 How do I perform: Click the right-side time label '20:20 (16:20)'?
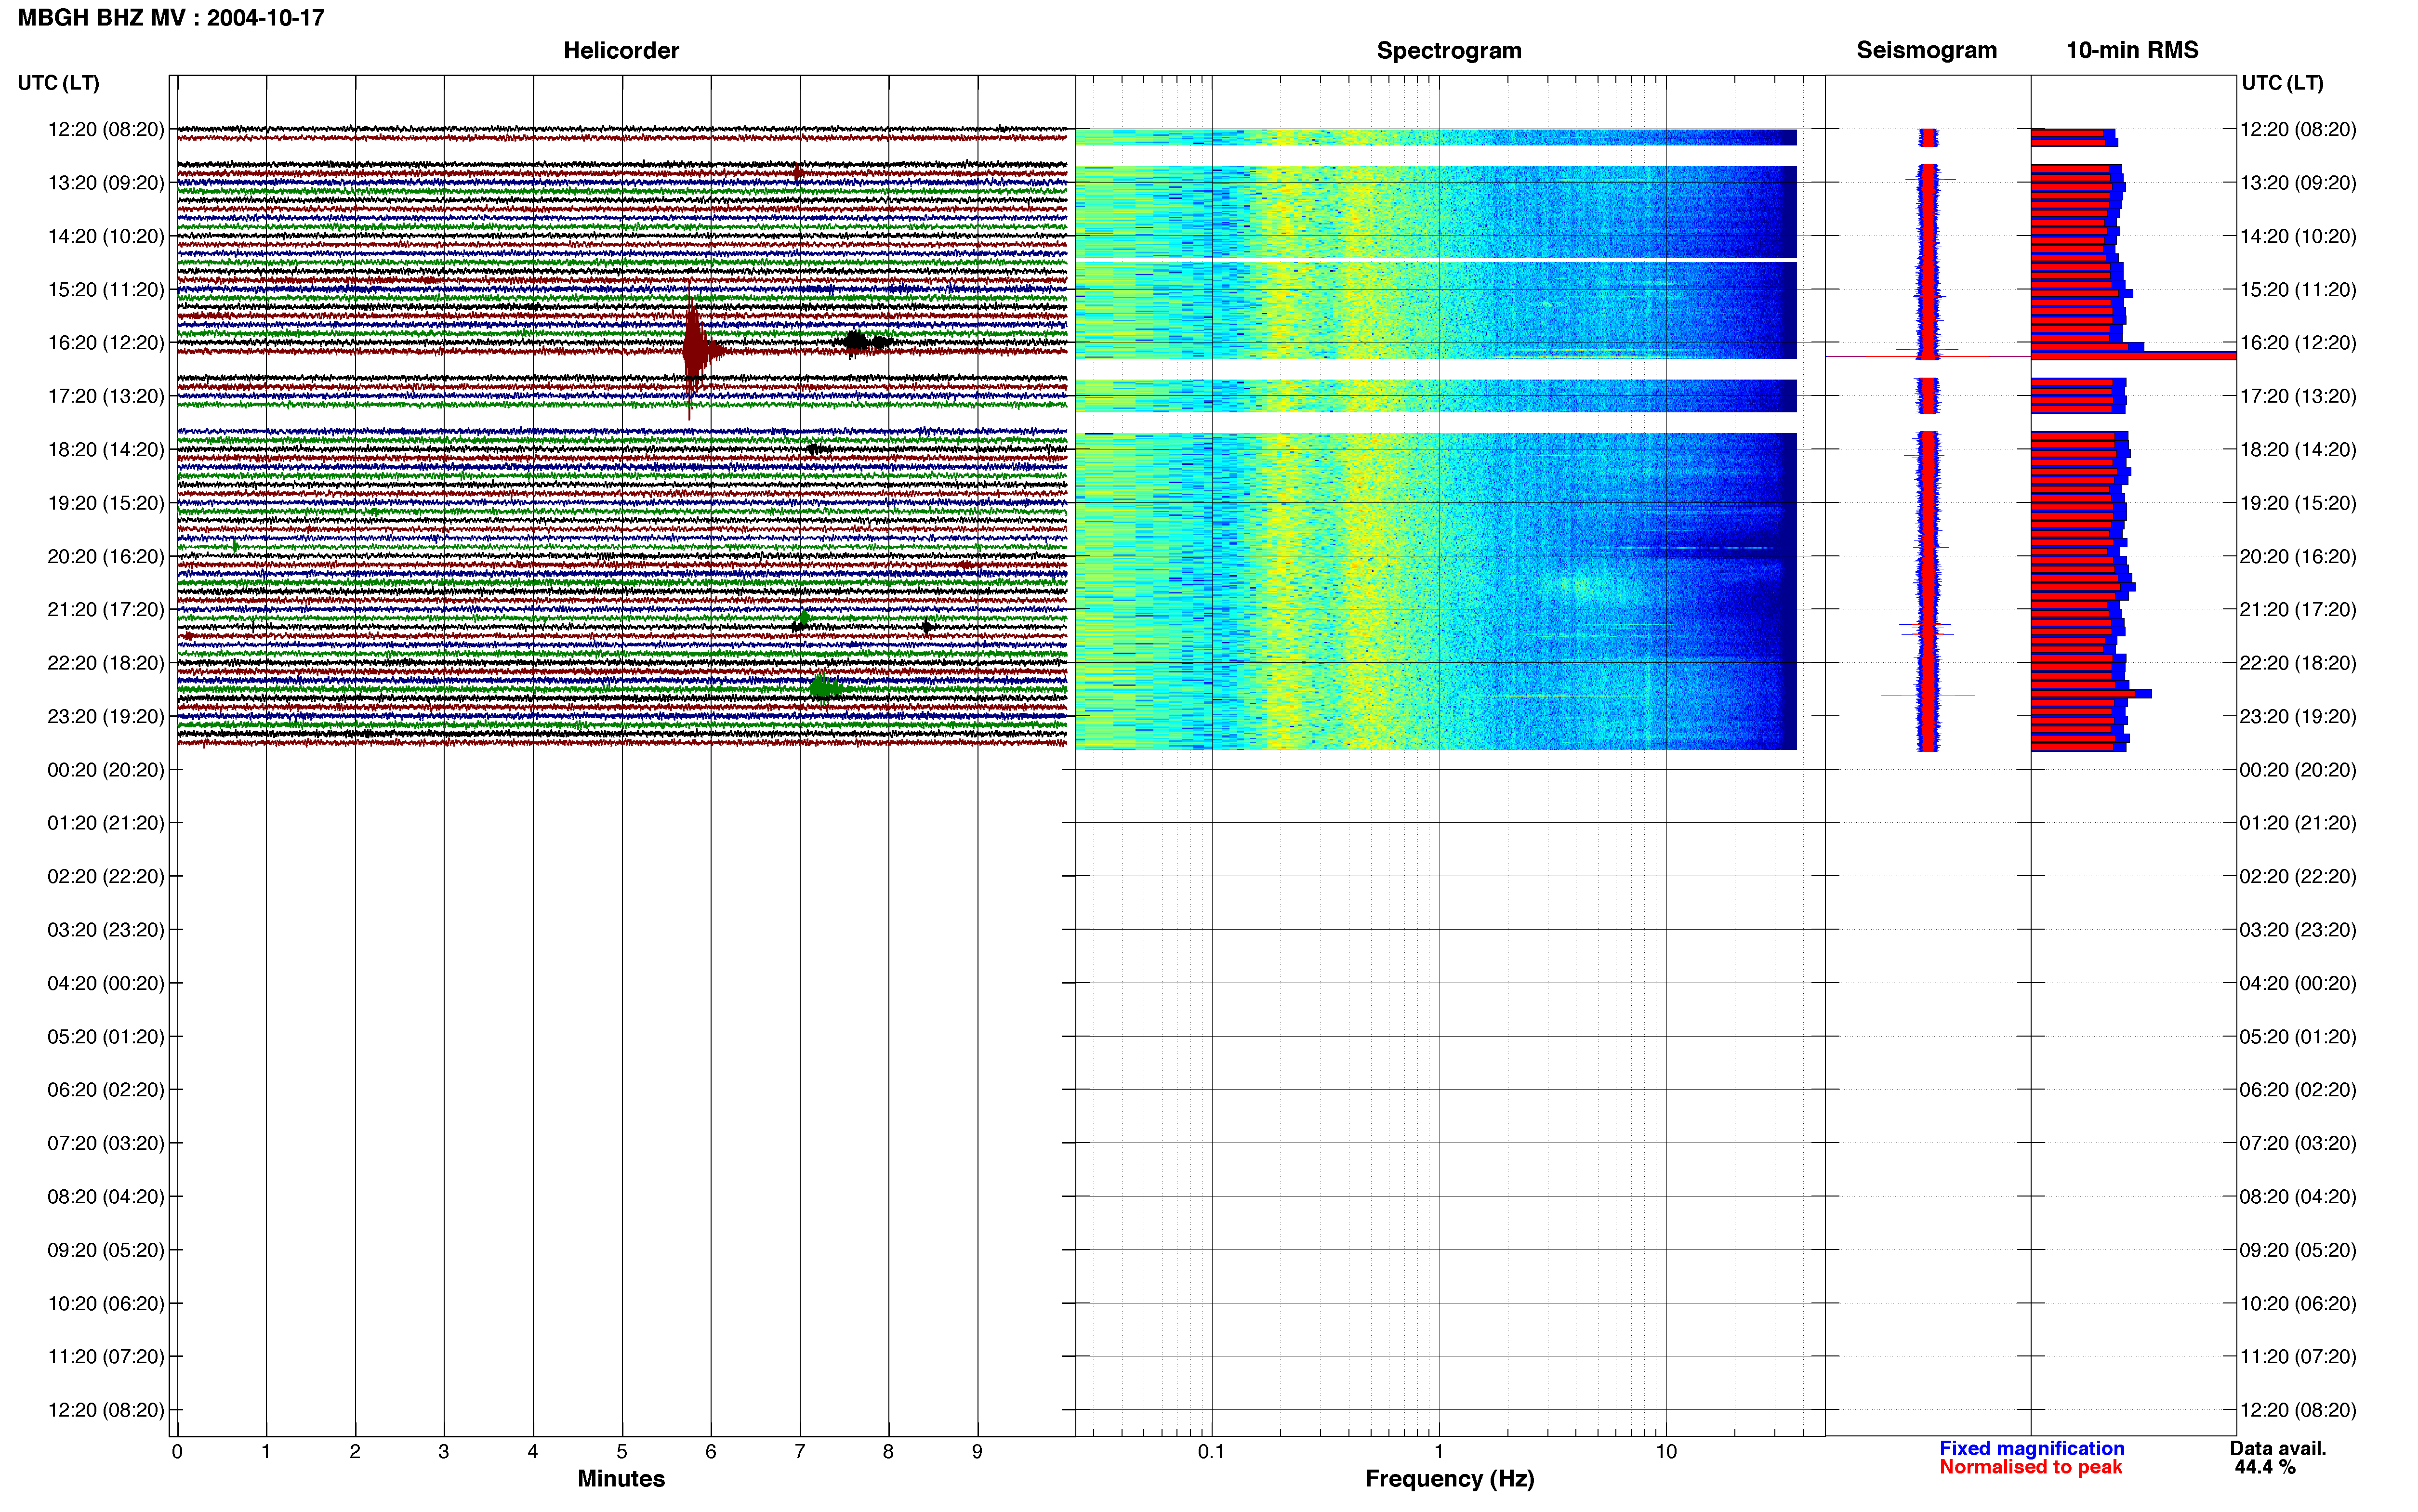coord(2298,556)
